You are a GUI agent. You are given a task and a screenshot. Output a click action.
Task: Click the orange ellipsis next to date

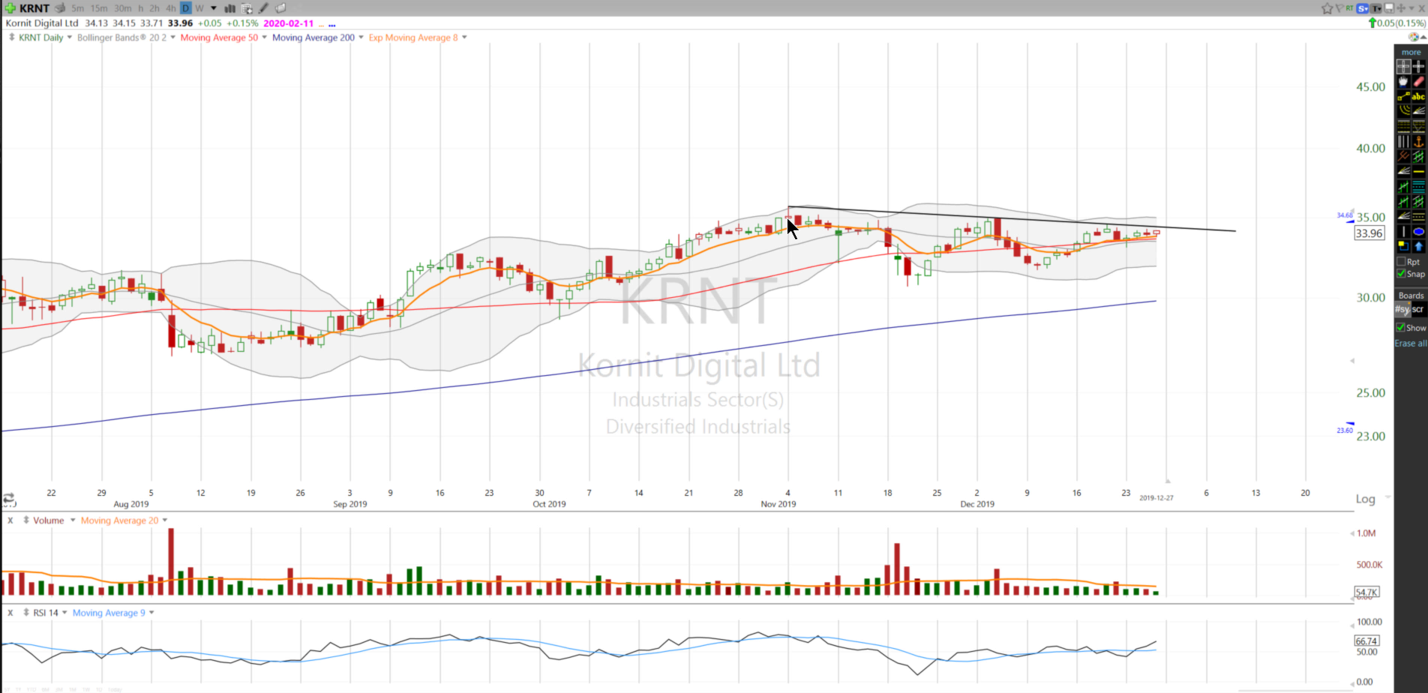pyautogui.click(x=321, y=24)
